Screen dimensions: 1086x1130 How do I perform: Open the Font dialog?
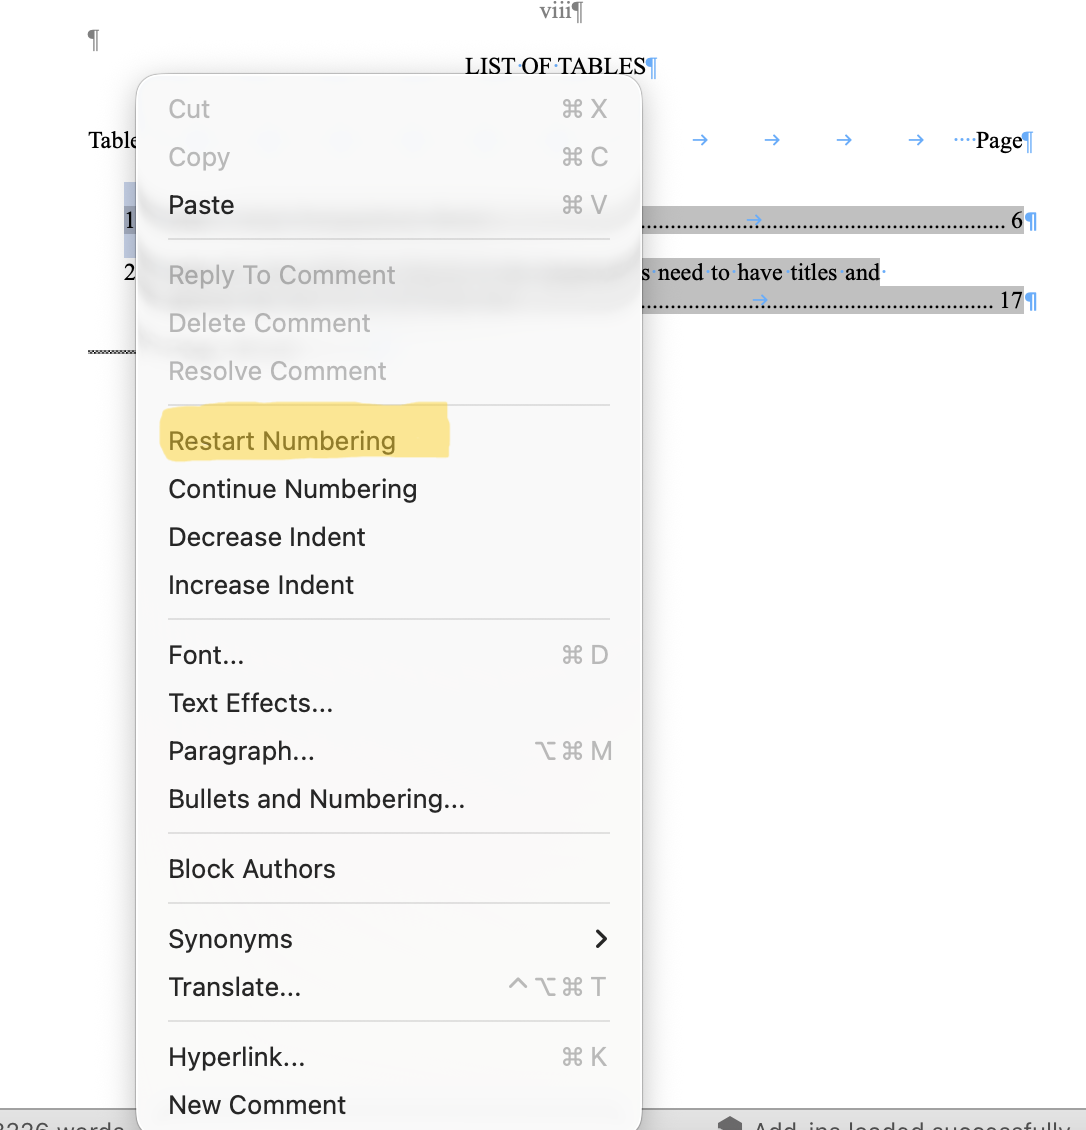(206, 654)
